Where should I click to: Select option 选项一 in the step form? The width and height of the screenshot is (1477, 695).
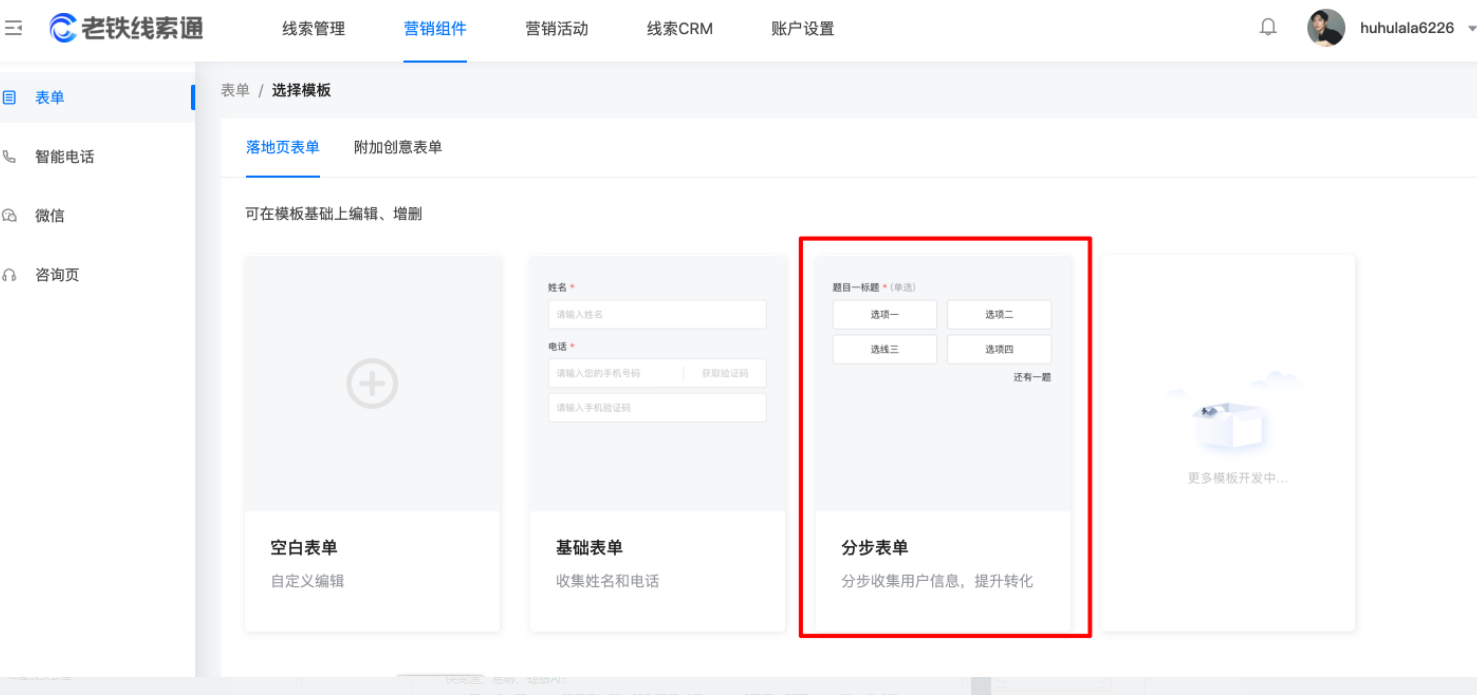point(884,314)
